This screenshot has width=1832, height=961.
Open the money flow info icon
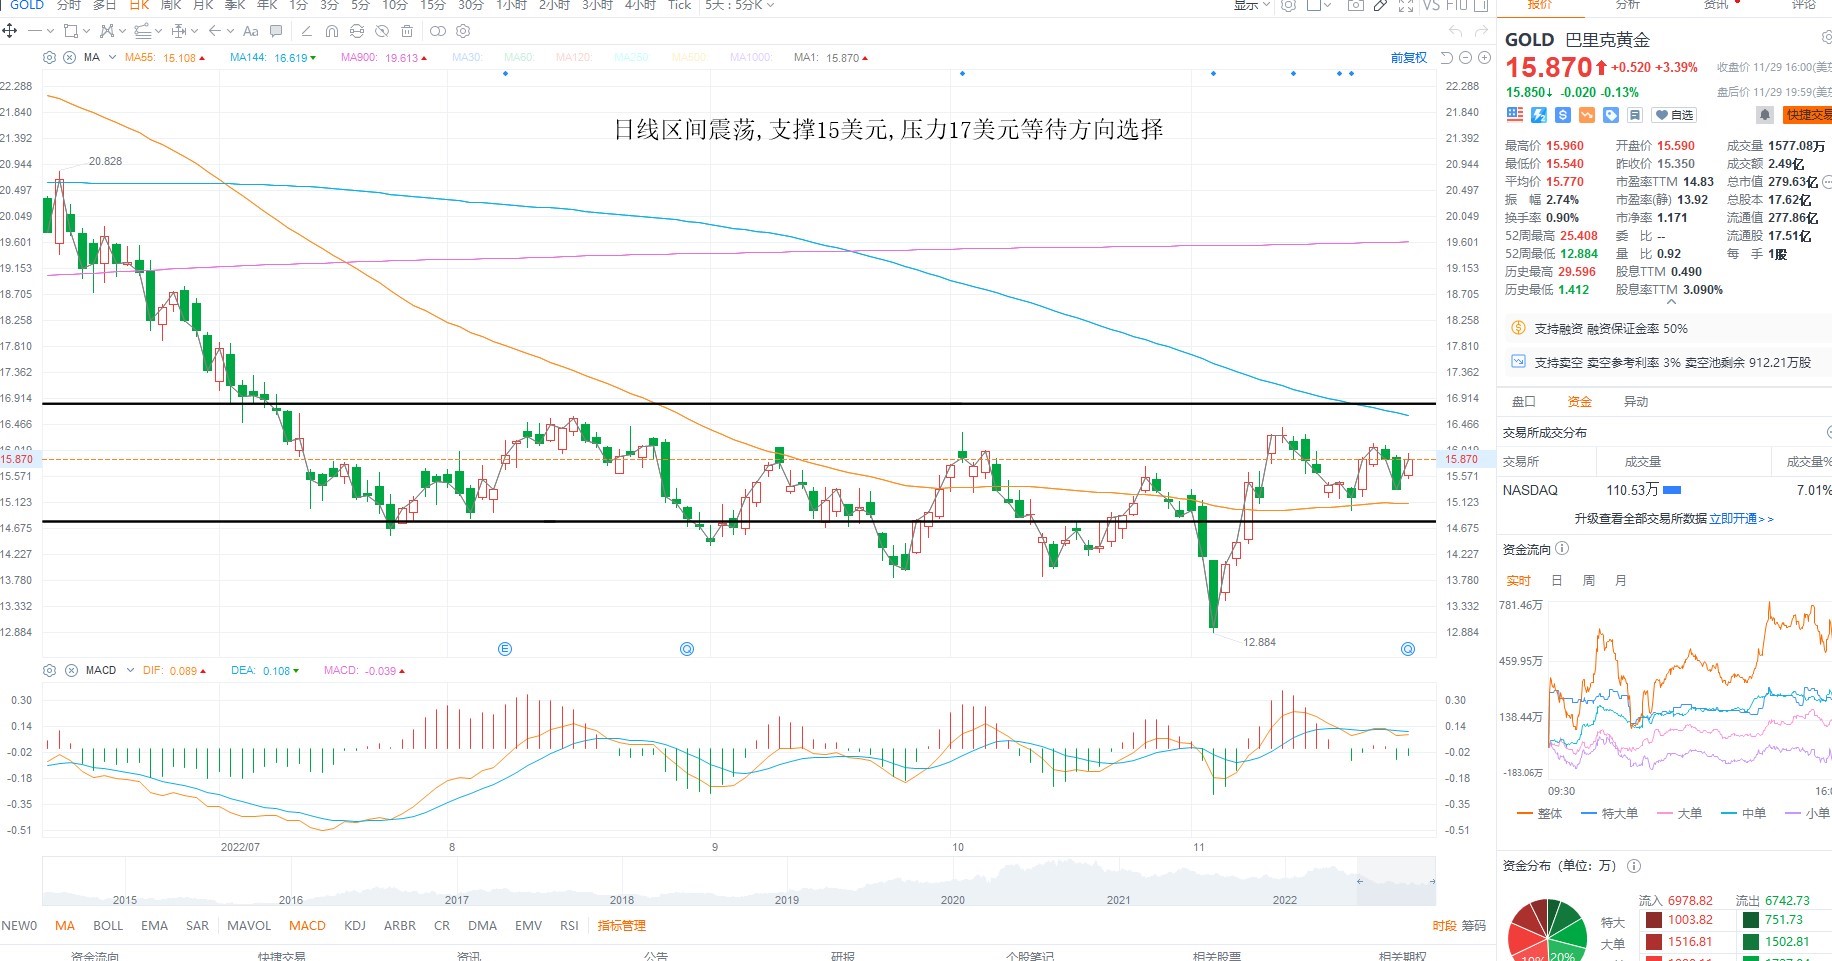1562,548
